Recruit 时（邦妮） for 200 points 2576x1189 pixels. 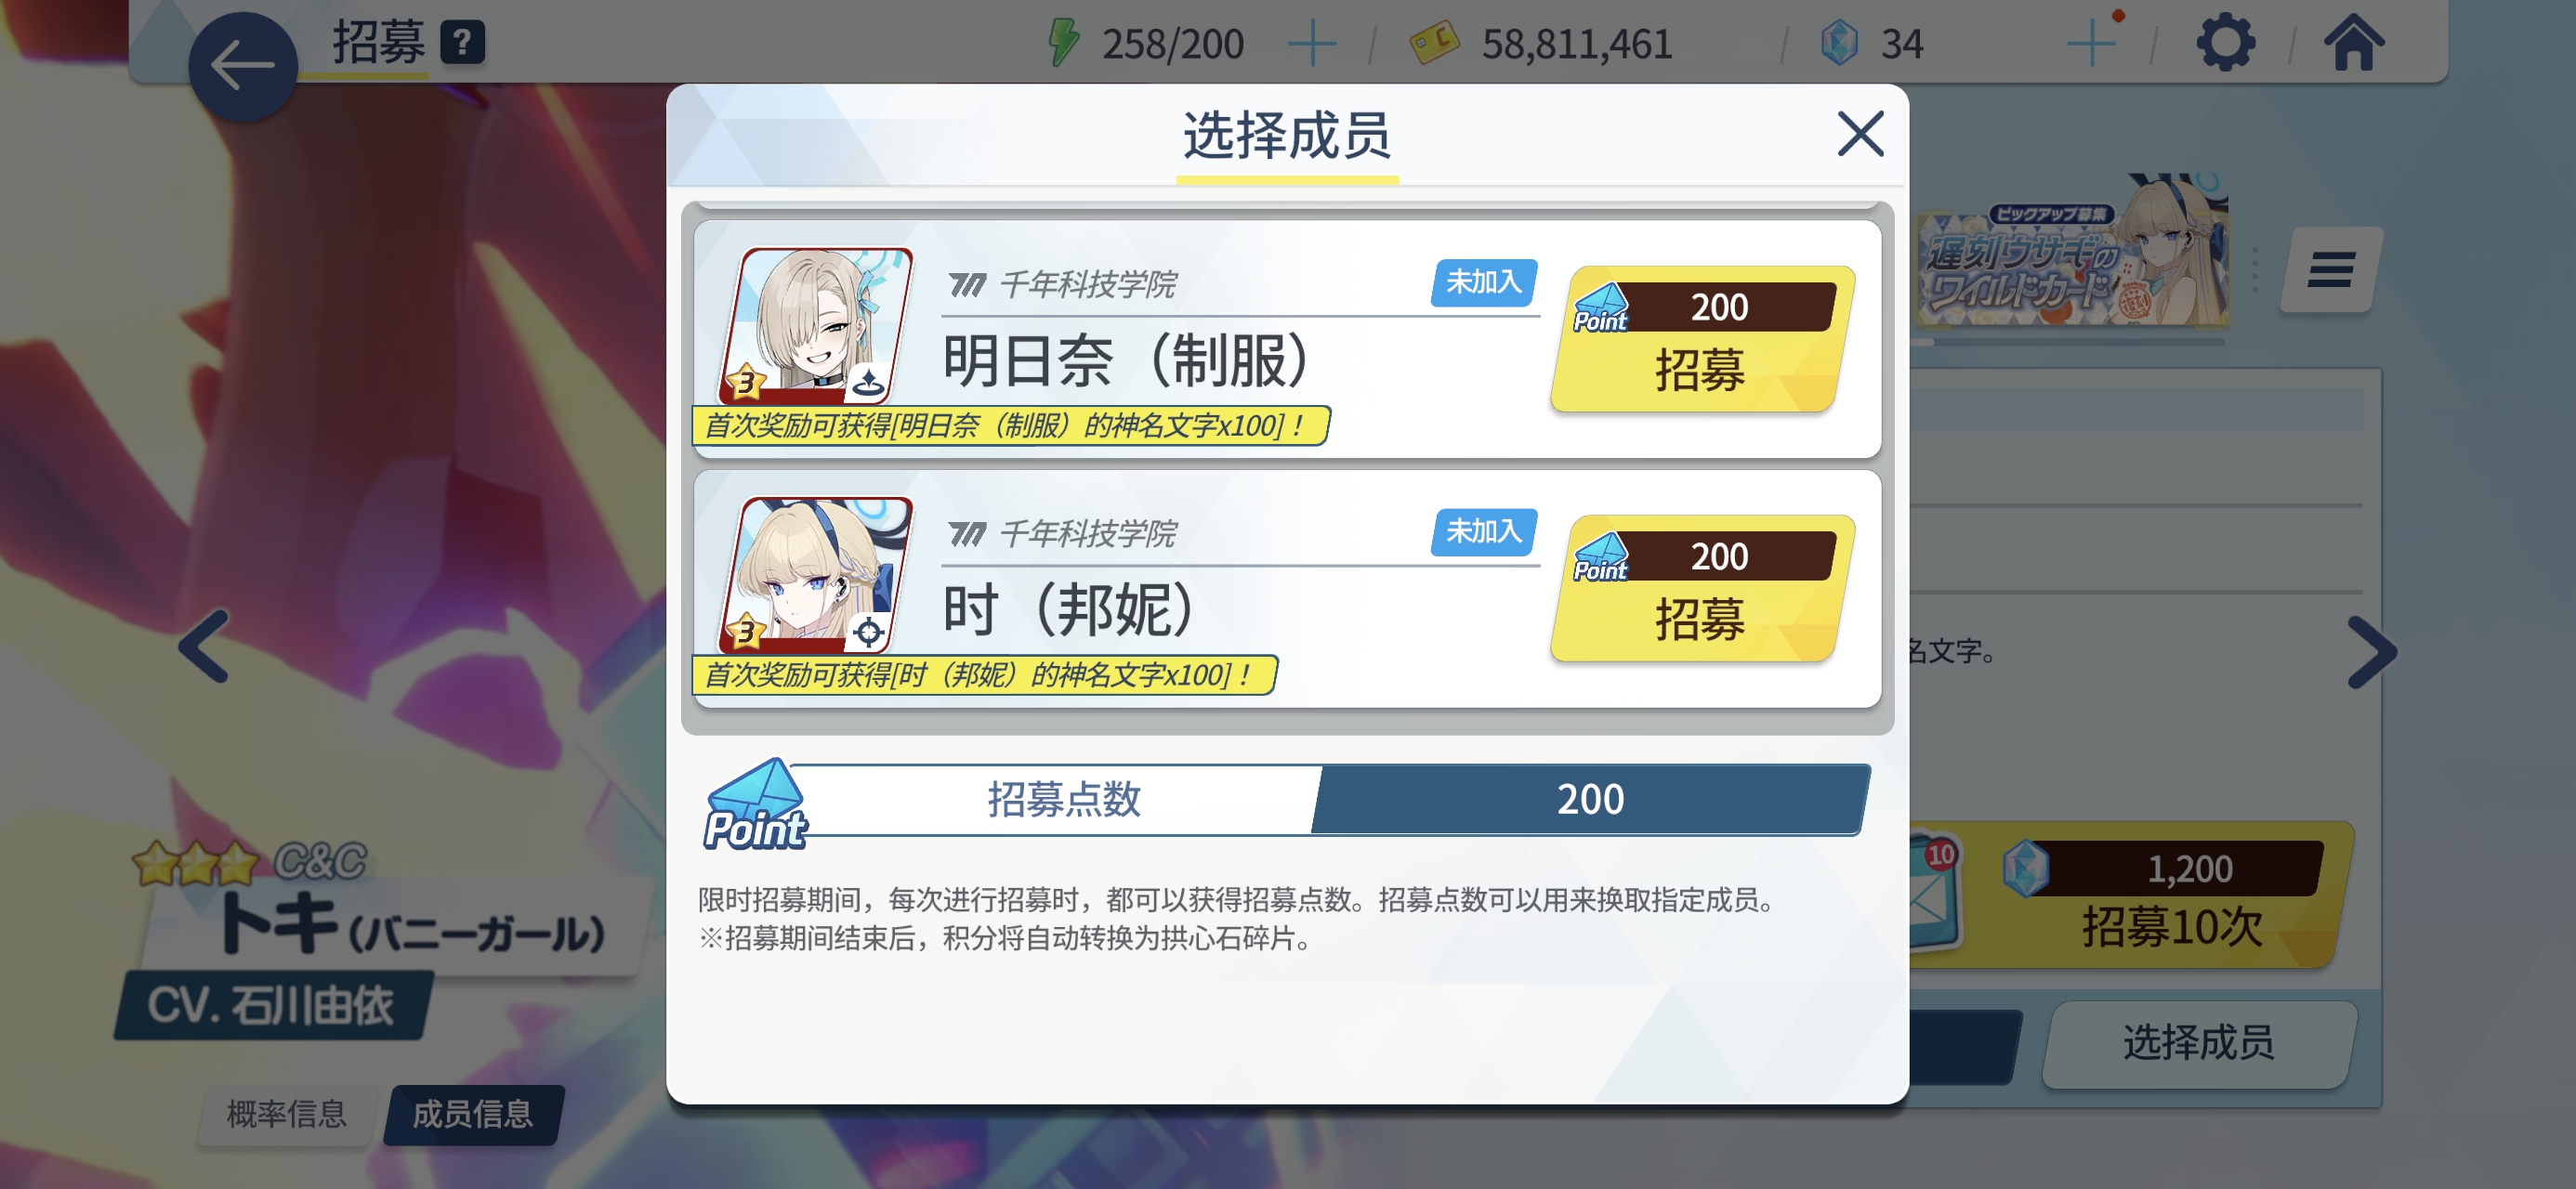(x=1702, y=588)
